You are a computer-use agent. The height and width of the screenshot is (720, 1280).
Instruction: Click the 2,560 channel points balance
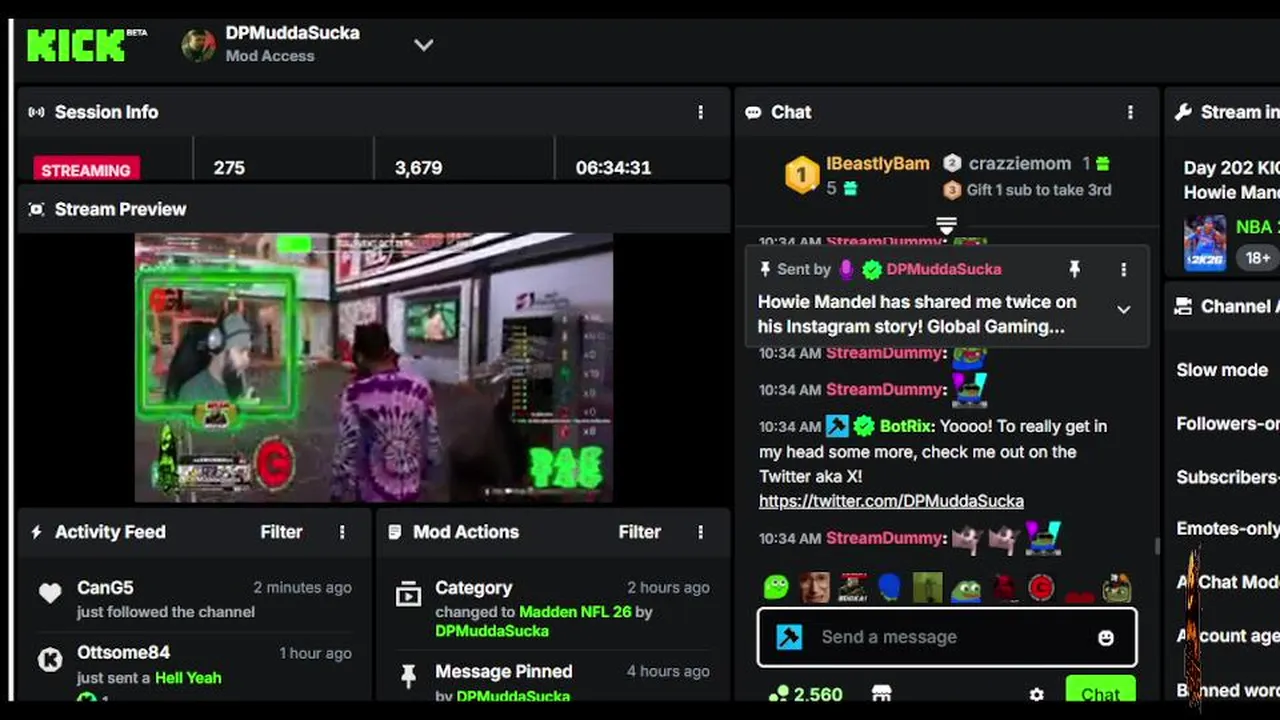pos(805,694)
